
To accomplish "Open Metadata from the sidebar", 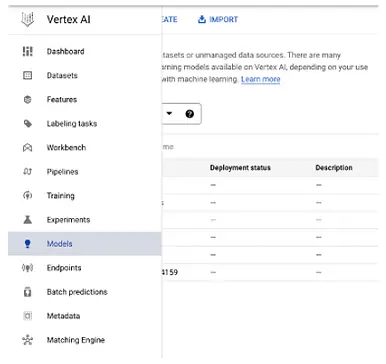I will (x=85, y=316).
